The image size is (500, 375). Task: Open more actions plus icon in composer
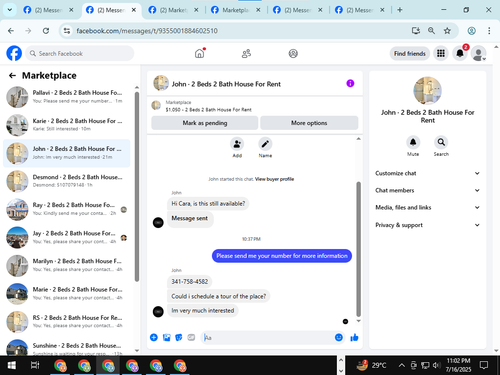tap(154, 337)
